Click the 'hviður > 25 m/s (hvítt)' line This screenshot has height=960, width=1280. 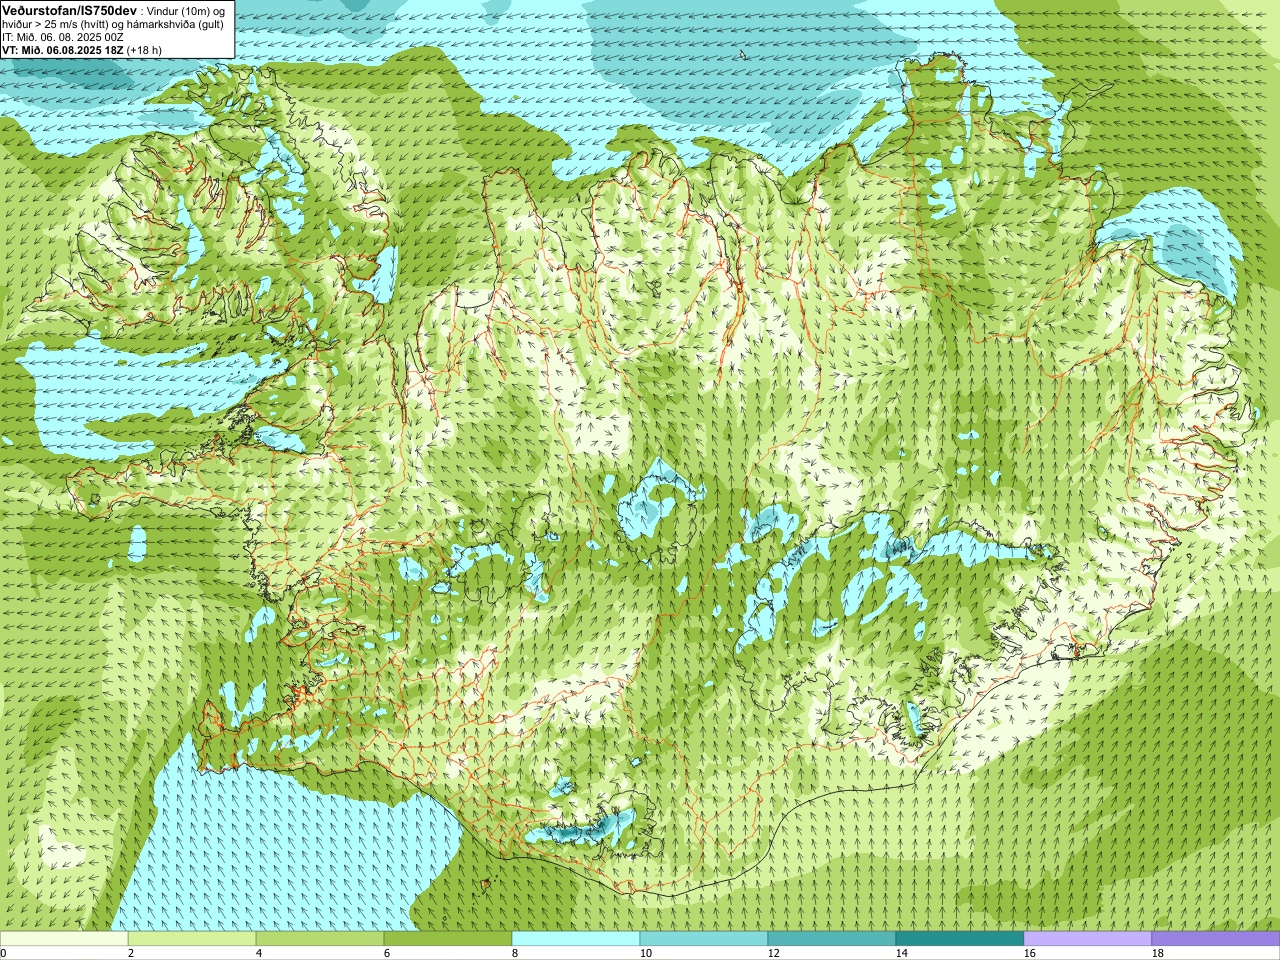click(x=57, y=24)
